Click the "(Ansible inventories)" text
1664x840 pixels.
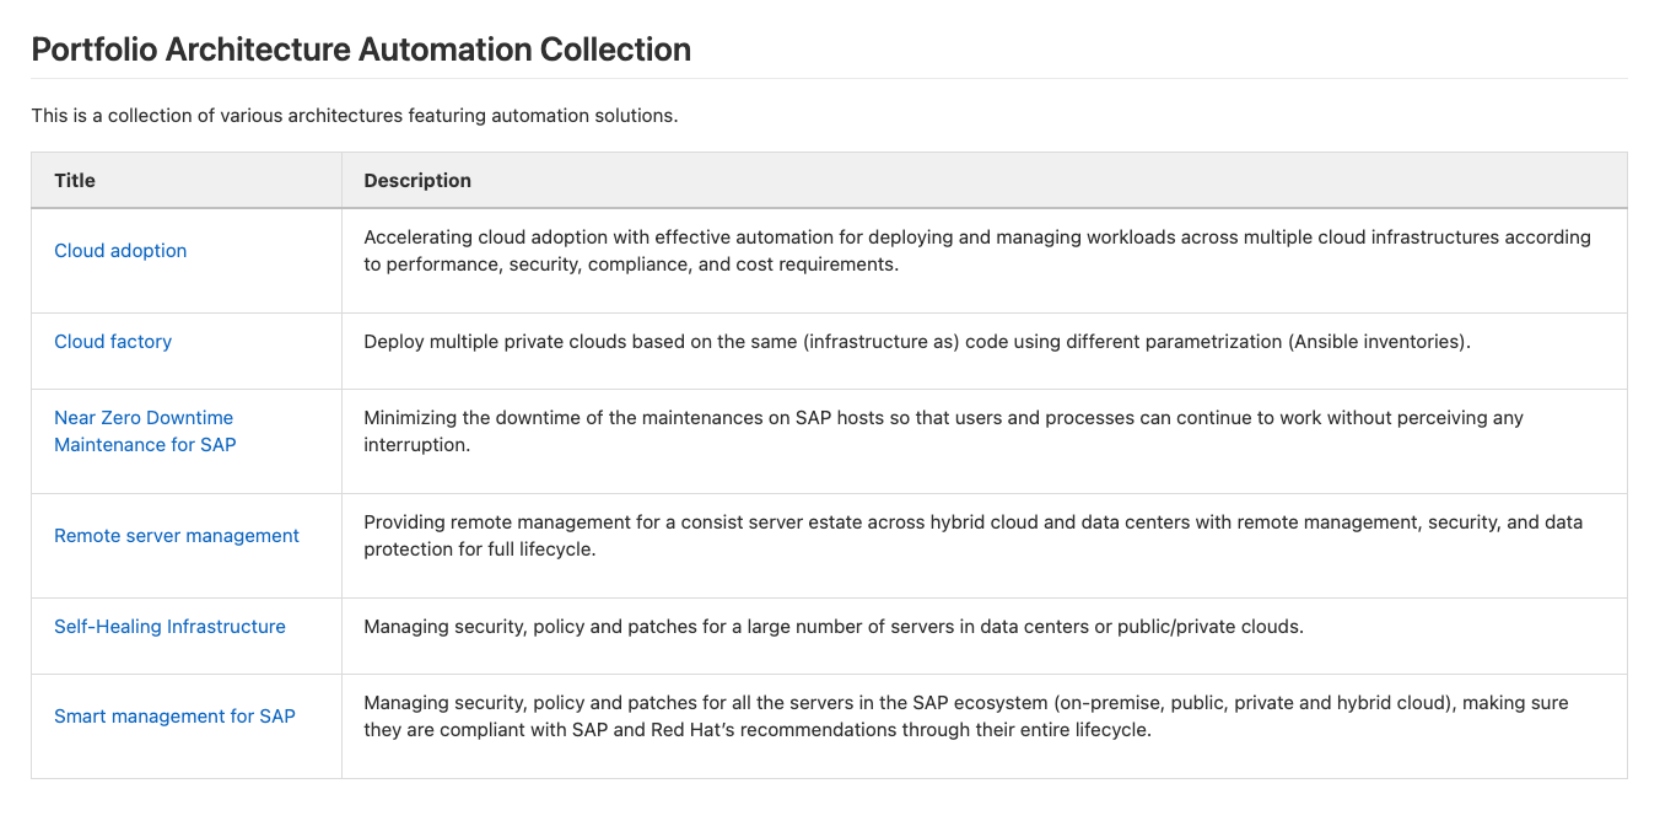tap(1379, 342)
